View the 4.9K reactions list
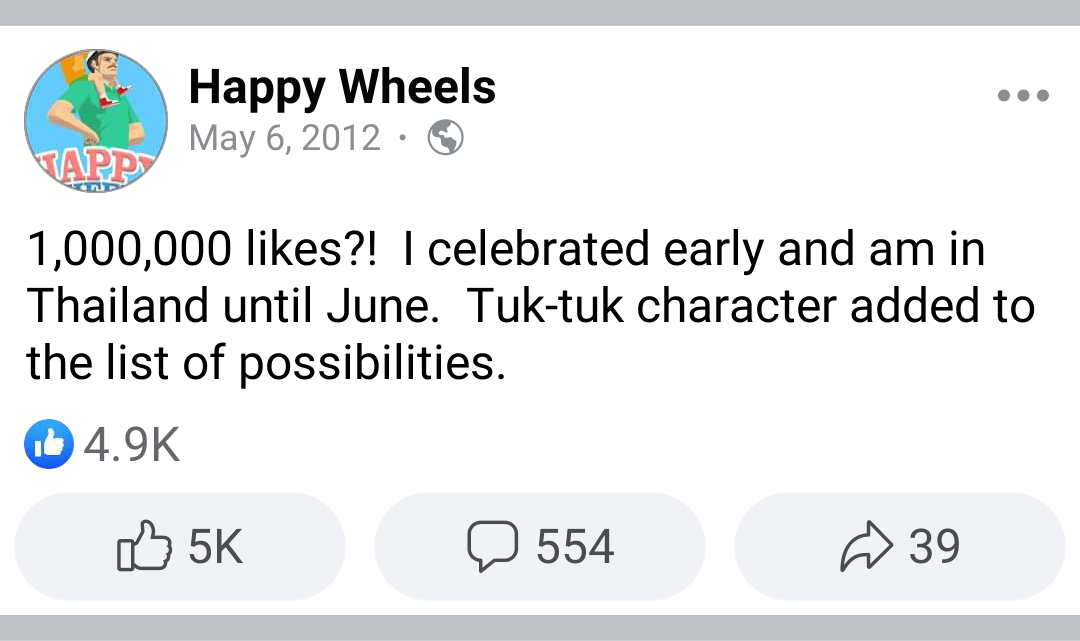This screenshot has height=641, width=1080. (132, 445)
